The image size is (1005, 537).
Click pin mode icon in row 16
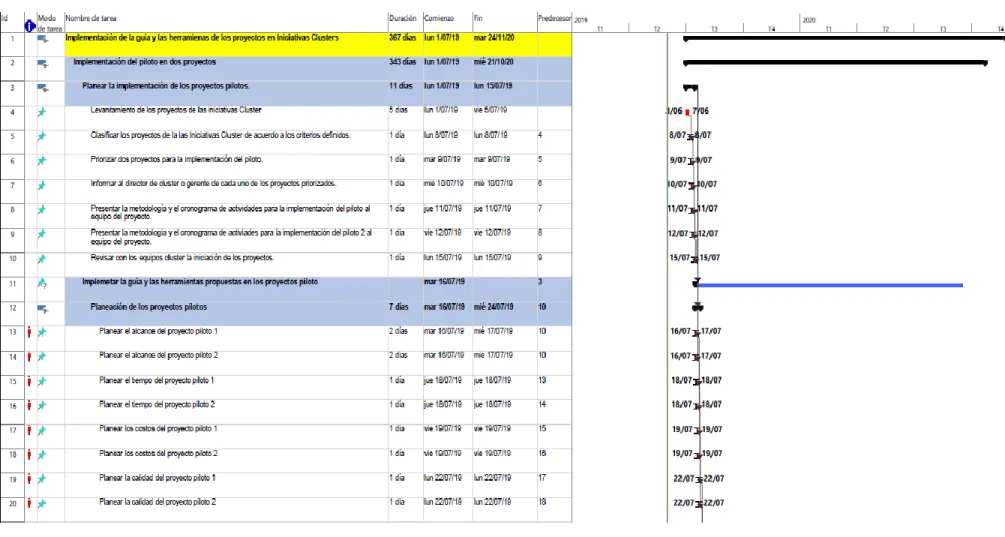coord(42,406)
